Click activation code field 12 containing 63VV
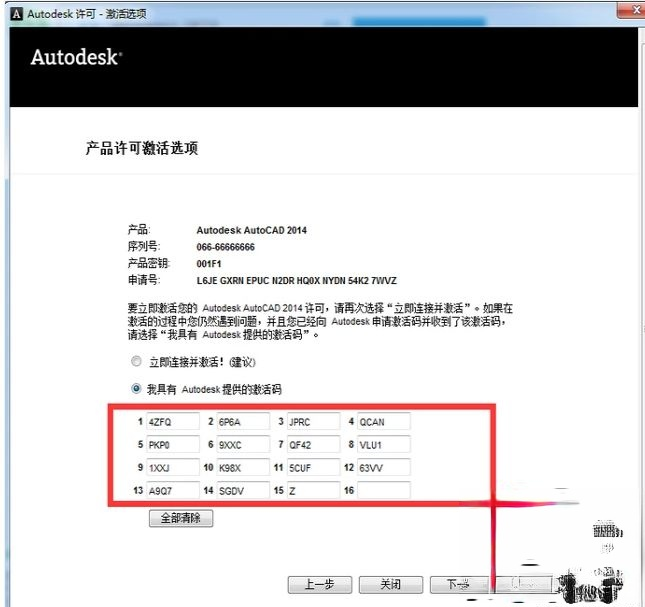The image size is (645, 607). [x=384, y=468]
